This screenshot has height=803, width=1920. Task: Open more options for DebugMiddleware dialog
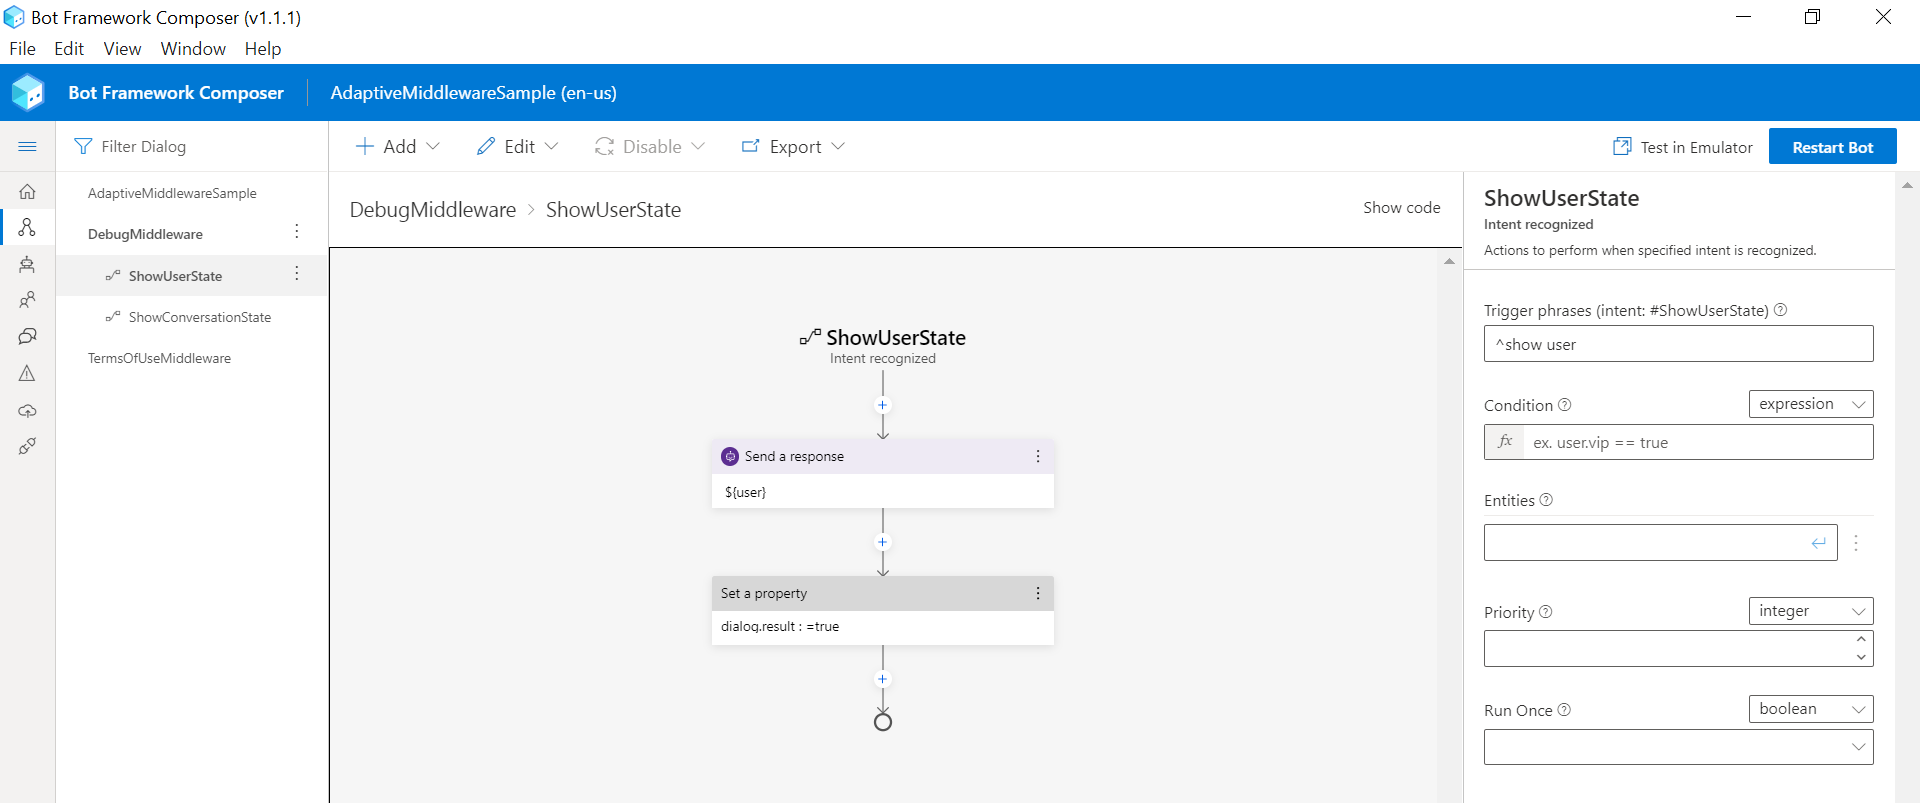tap(297, 232)
